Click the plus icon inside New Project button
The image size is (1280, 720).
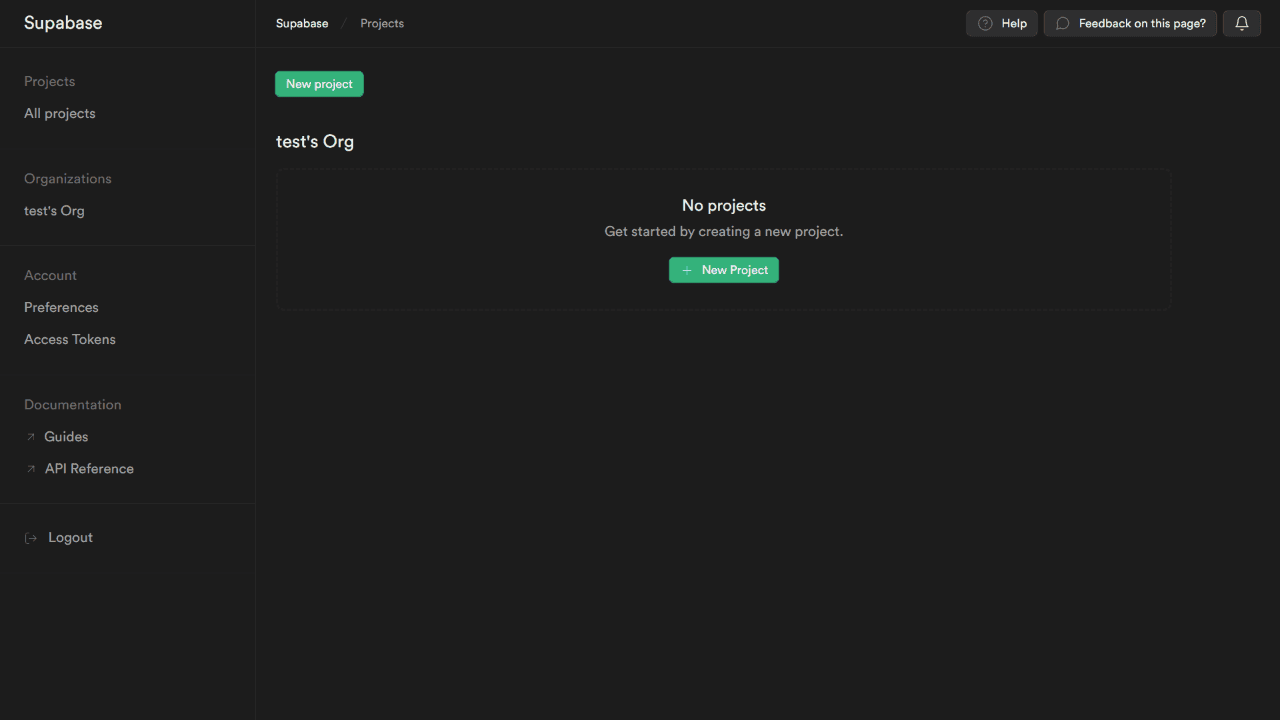point(686,270)
